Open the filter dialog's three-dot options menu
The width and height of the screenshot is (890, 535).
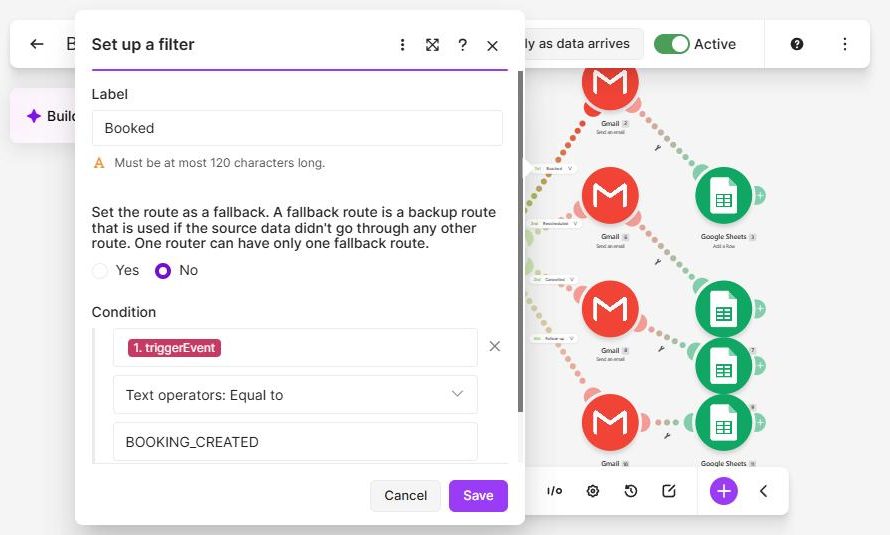coord(402,45)
